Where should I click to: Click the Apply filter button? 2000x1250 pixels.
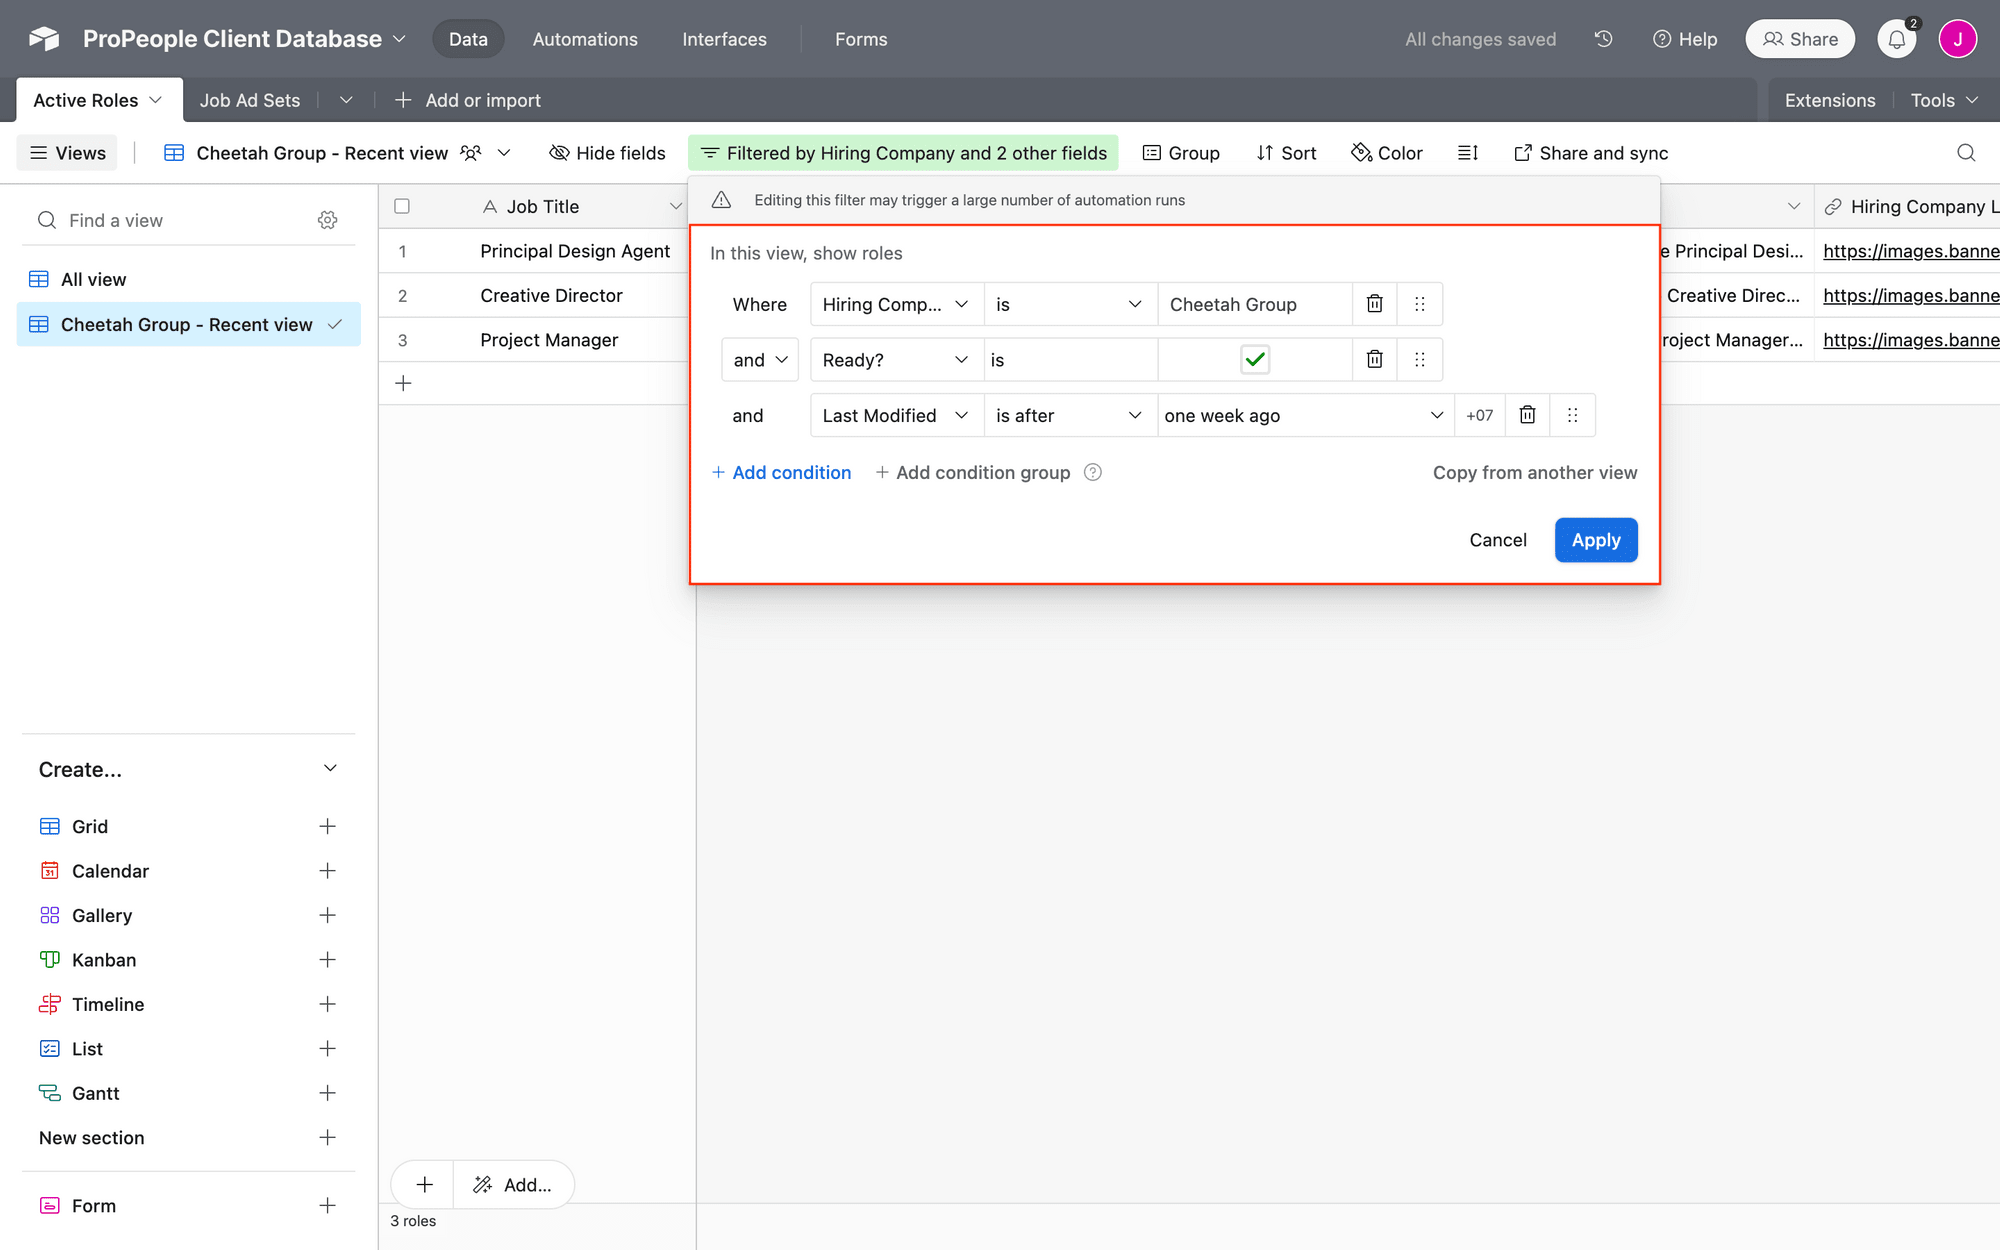click(x=1595, y=540)
